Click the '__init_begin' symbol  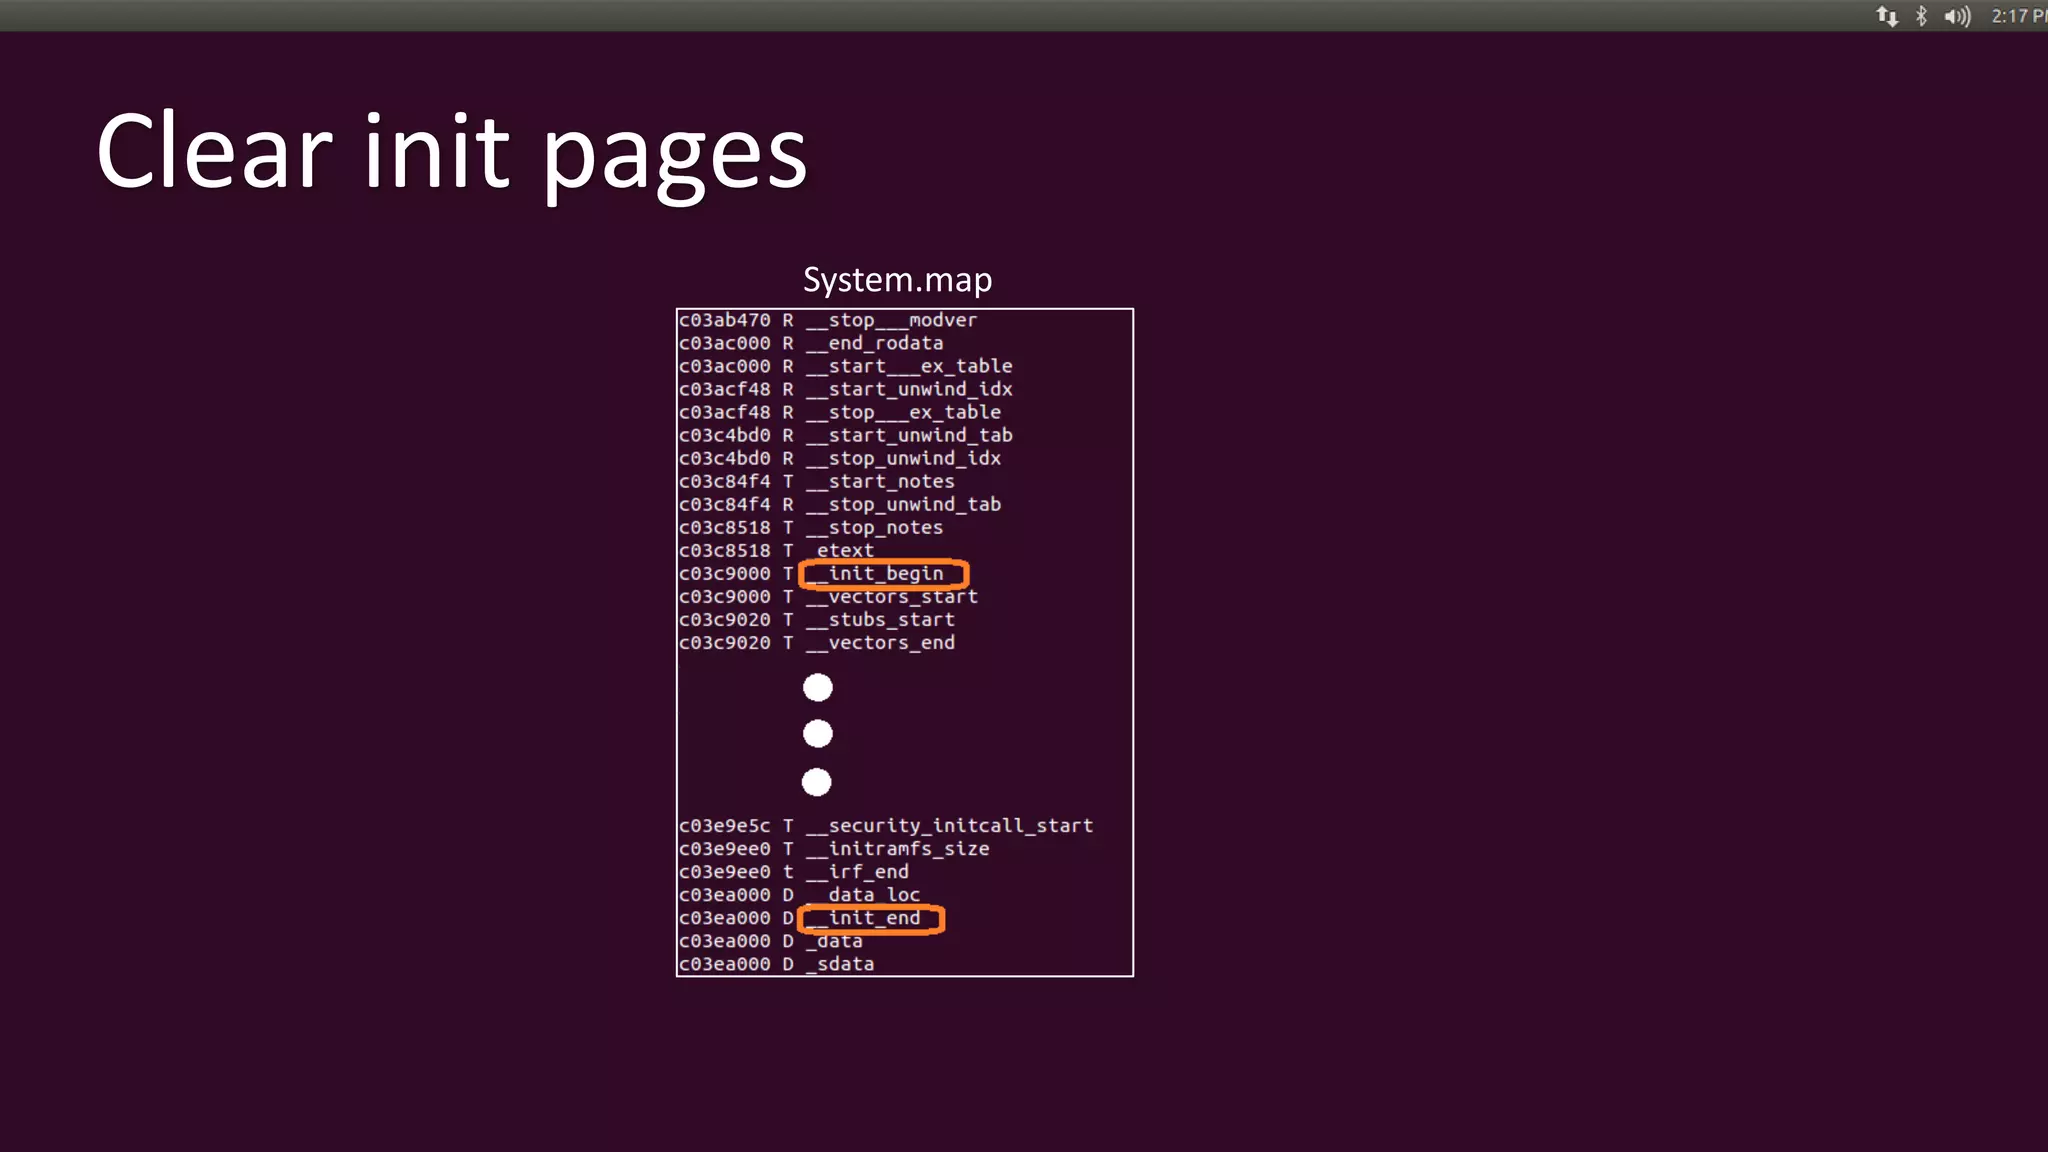click(x=874, y=573)
